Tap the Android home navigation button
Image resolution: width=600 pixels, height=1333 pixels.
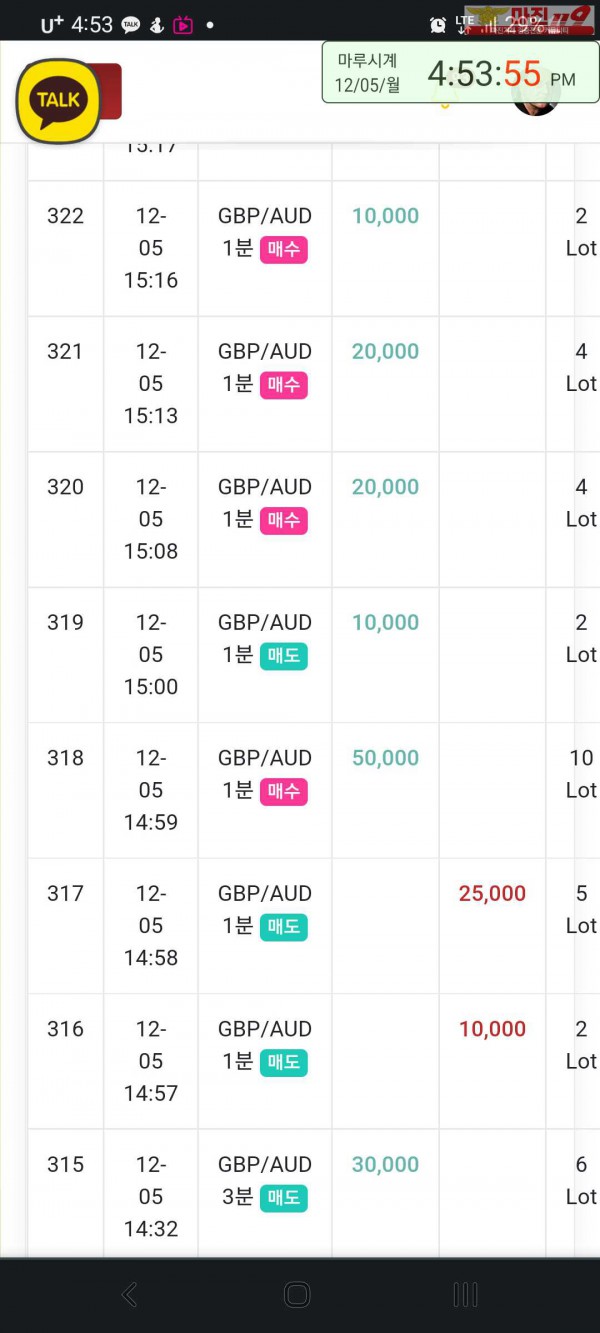(x=297, y=1295)
